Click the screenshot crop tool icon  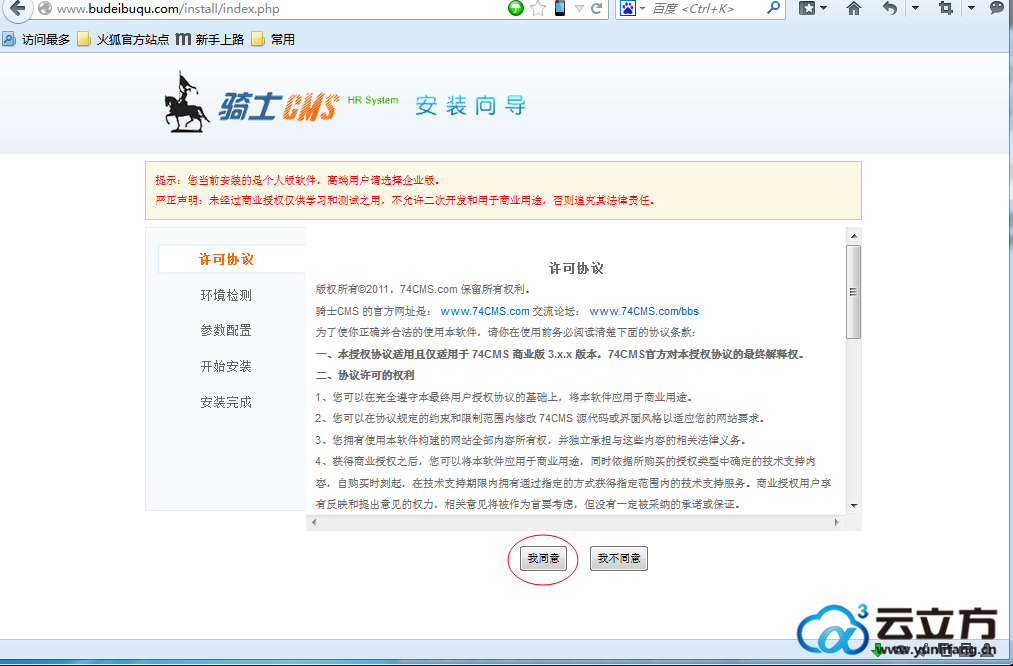coord(946,8)
